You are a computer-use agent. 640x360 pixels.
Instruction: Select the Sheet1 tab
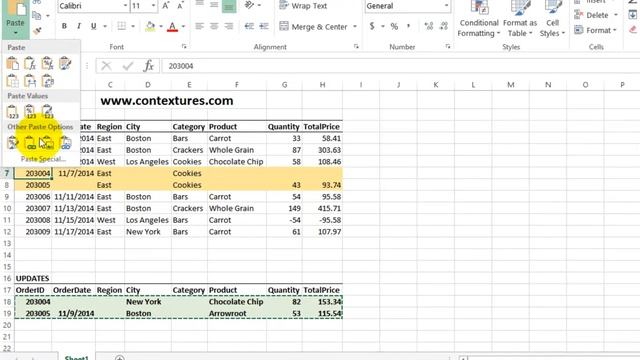coord(76,357)
